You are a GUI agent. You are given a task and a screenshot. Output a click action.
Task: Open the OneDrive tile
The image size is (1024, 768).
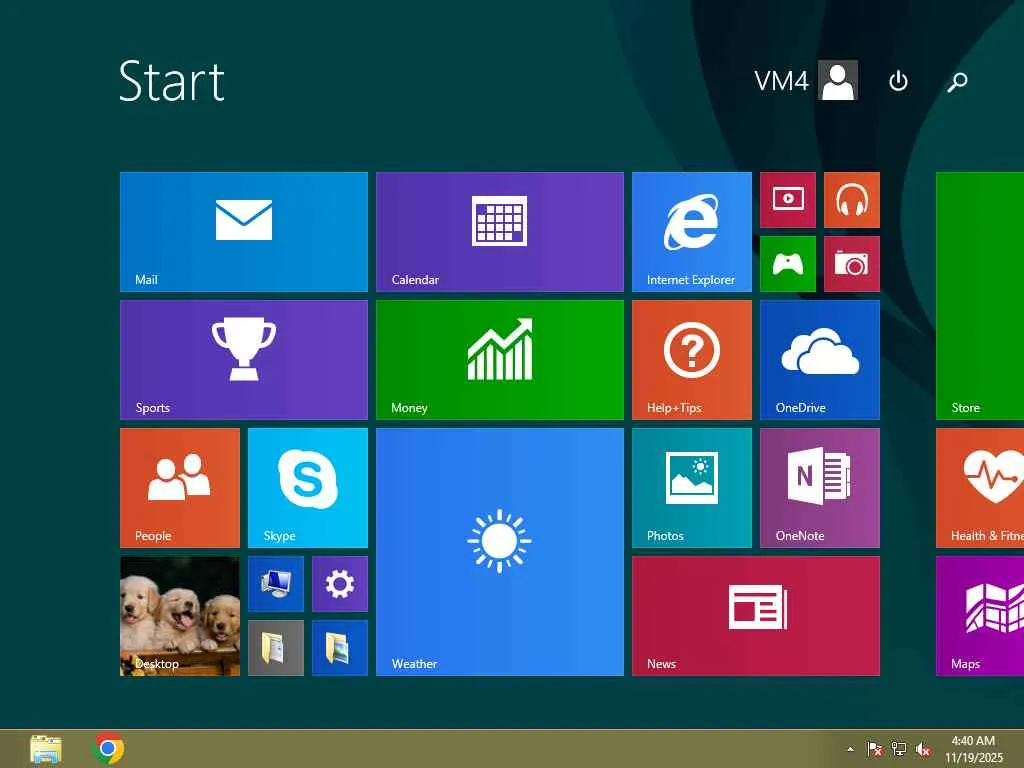(820, 360)
